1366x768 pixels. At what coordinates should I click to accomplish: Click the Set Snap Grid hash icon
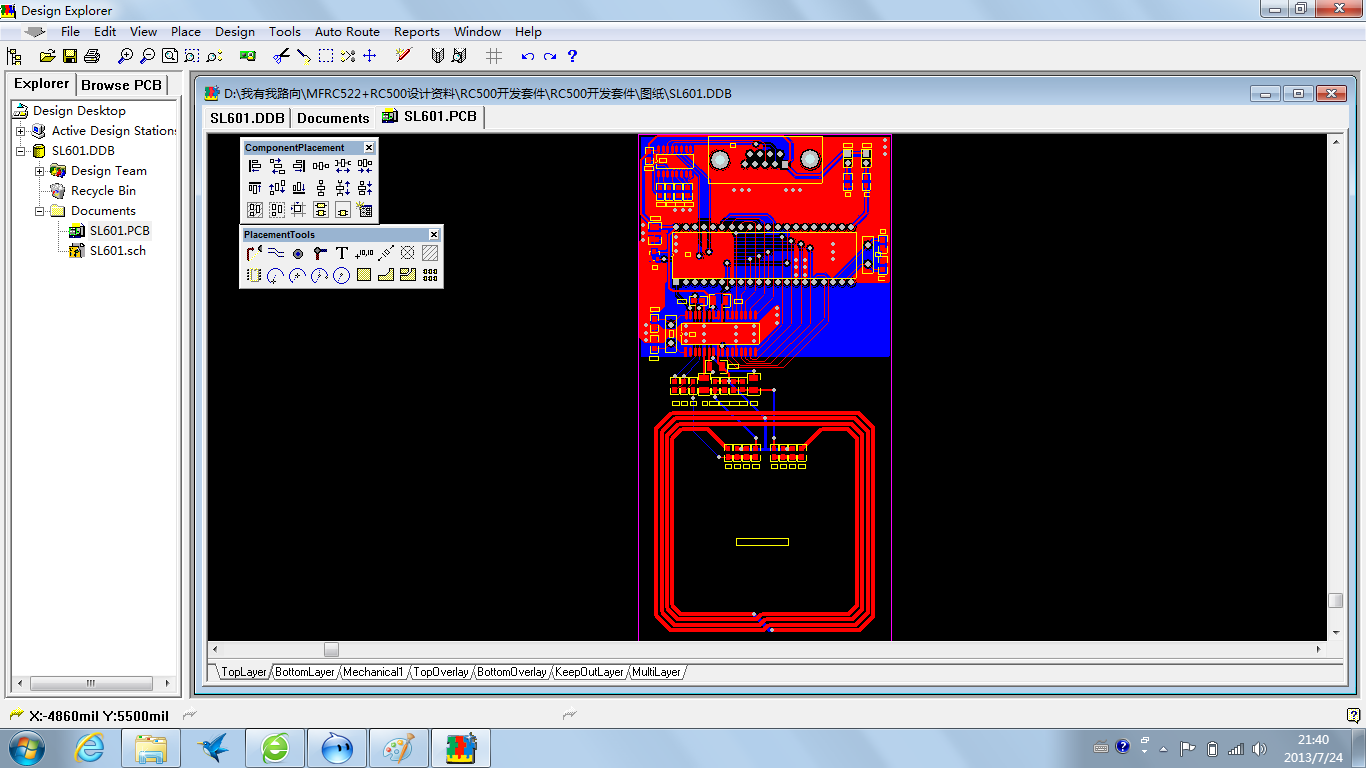click(494, 56)
